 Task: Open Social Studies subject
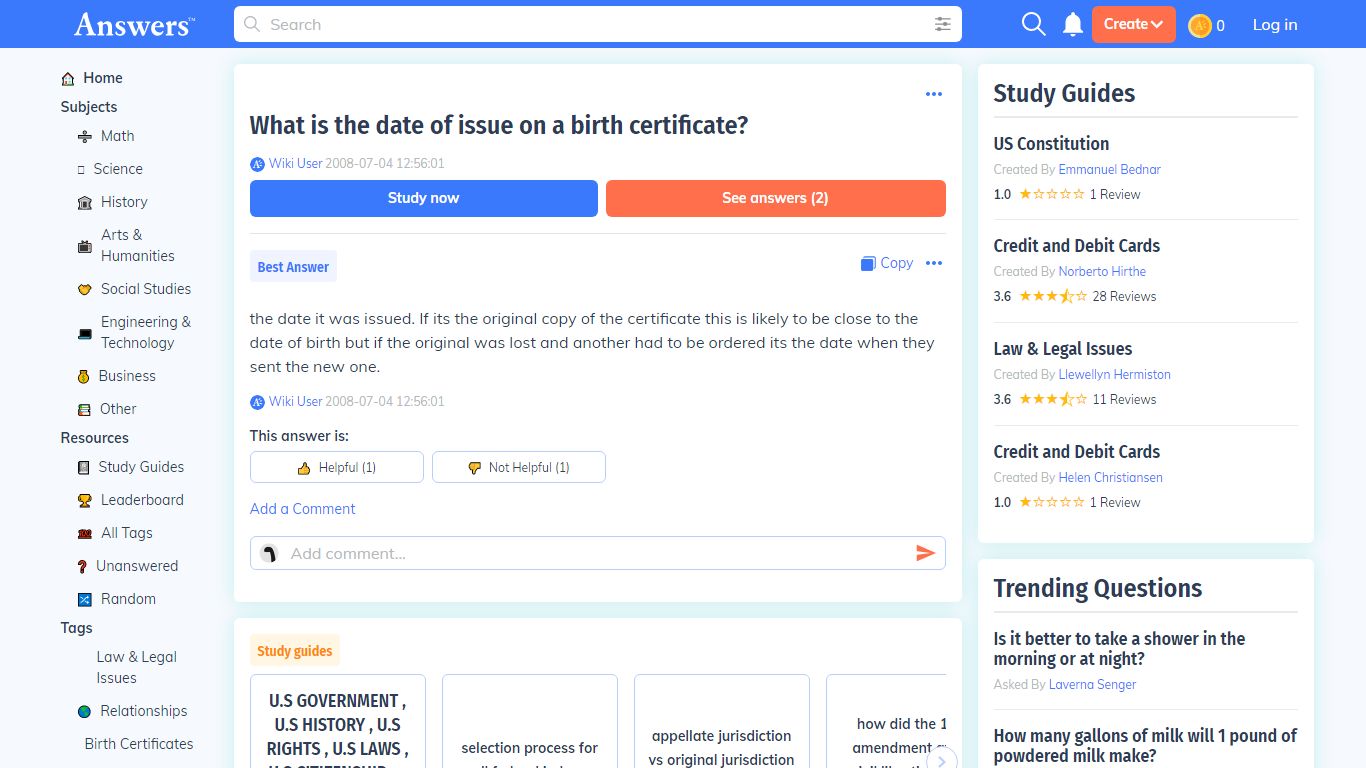pyautogui.click(x=146, y=289)
